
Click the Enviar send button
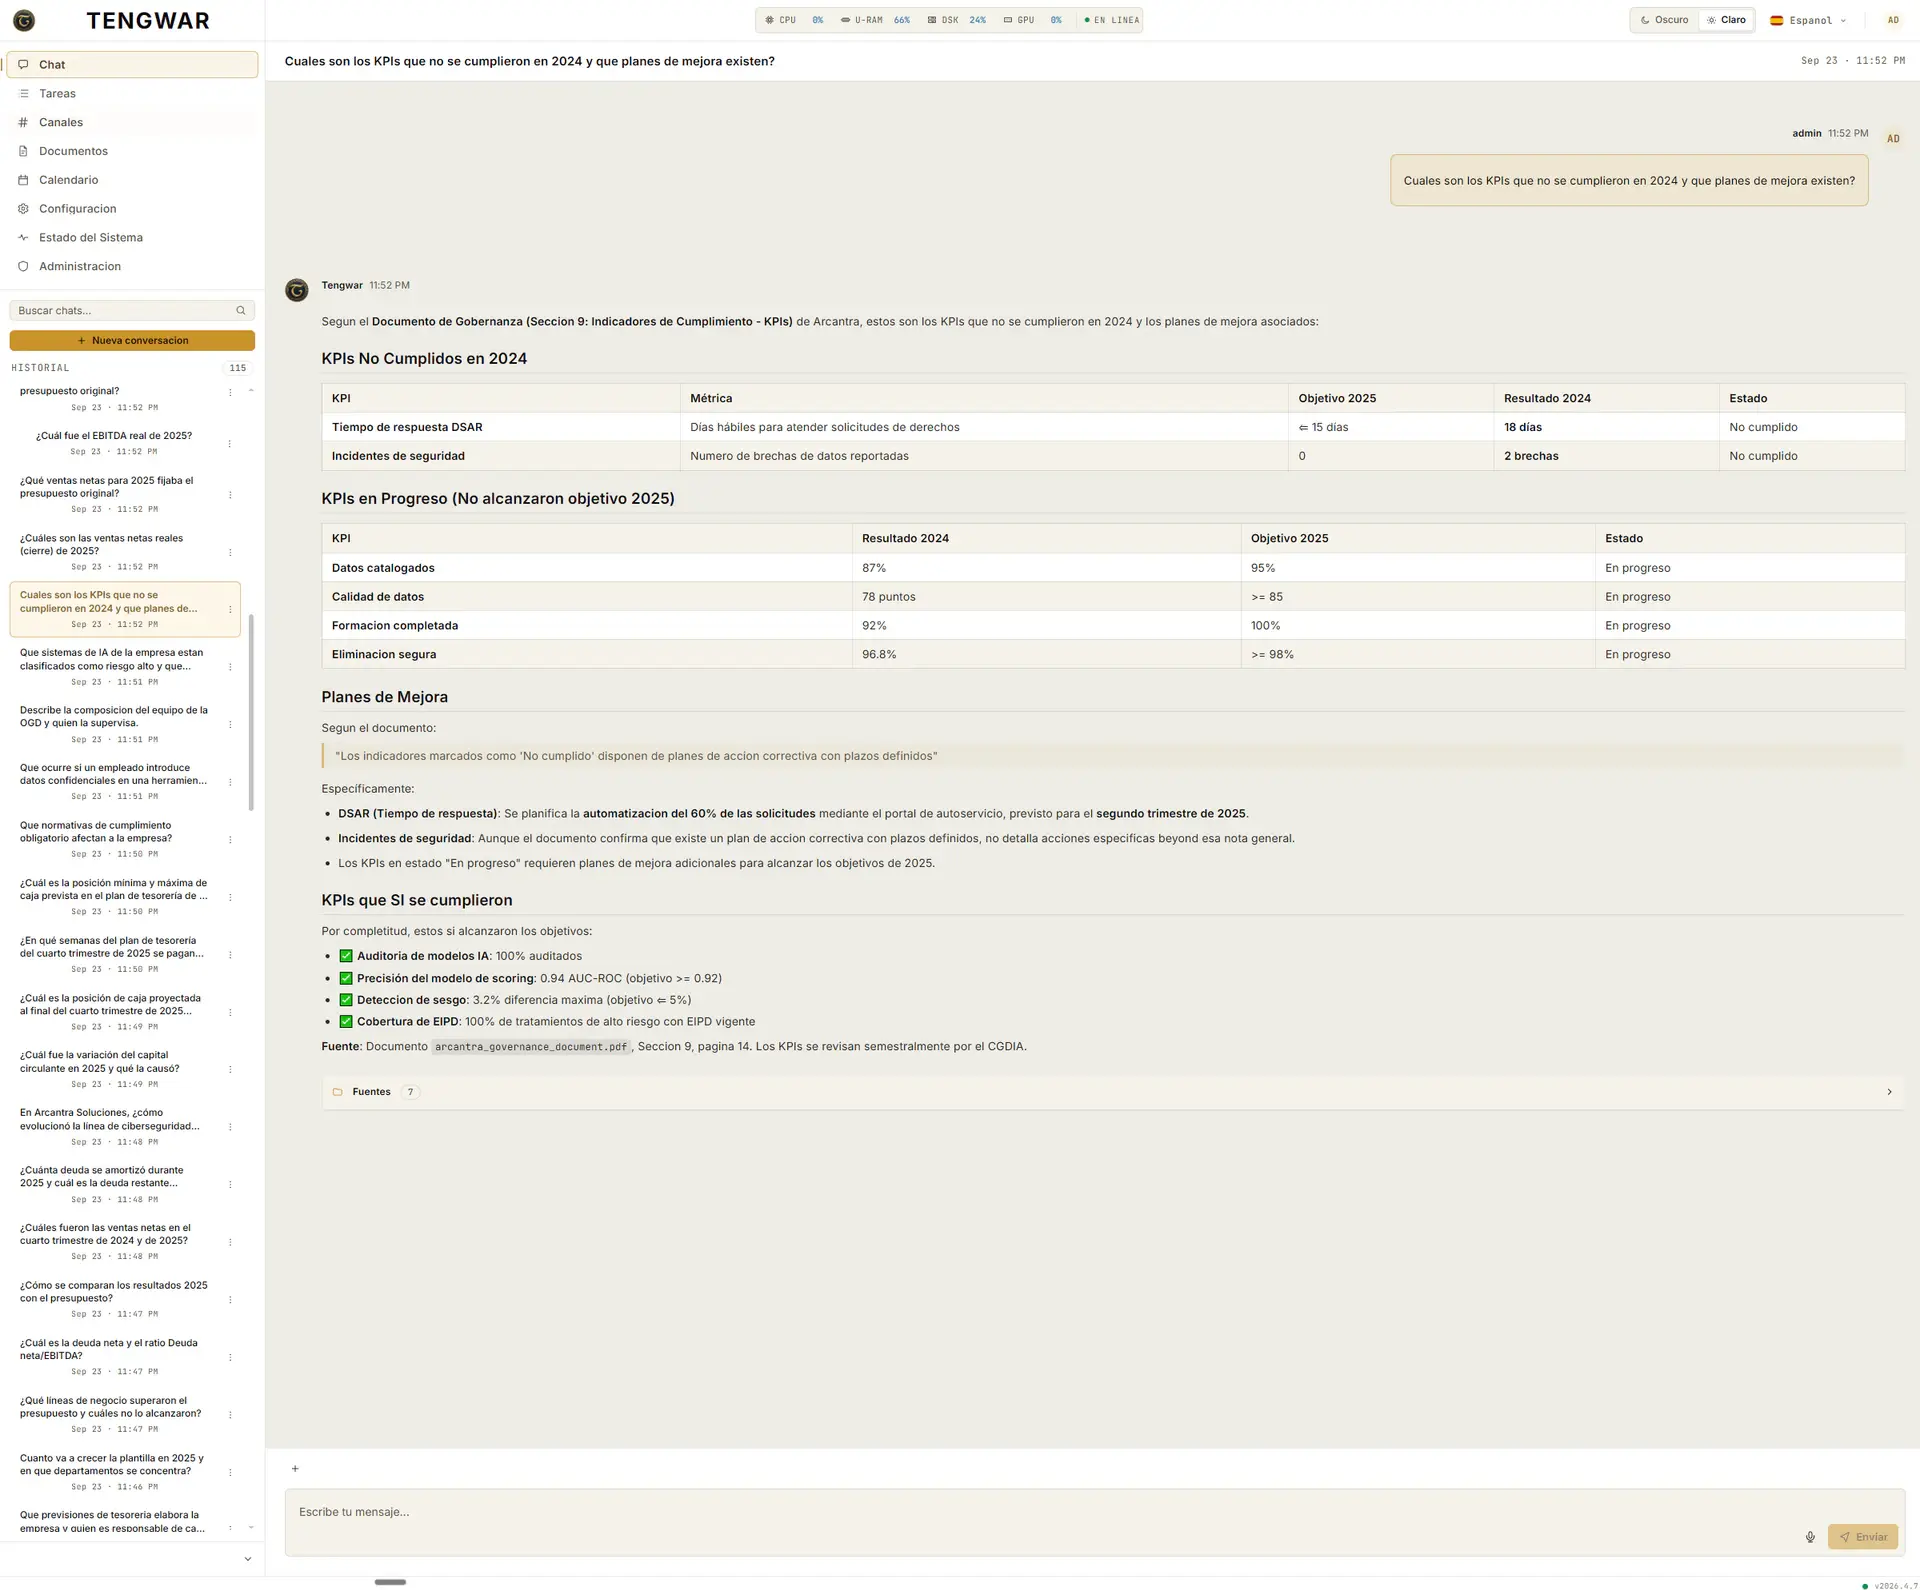(x=1862, y=1537)
